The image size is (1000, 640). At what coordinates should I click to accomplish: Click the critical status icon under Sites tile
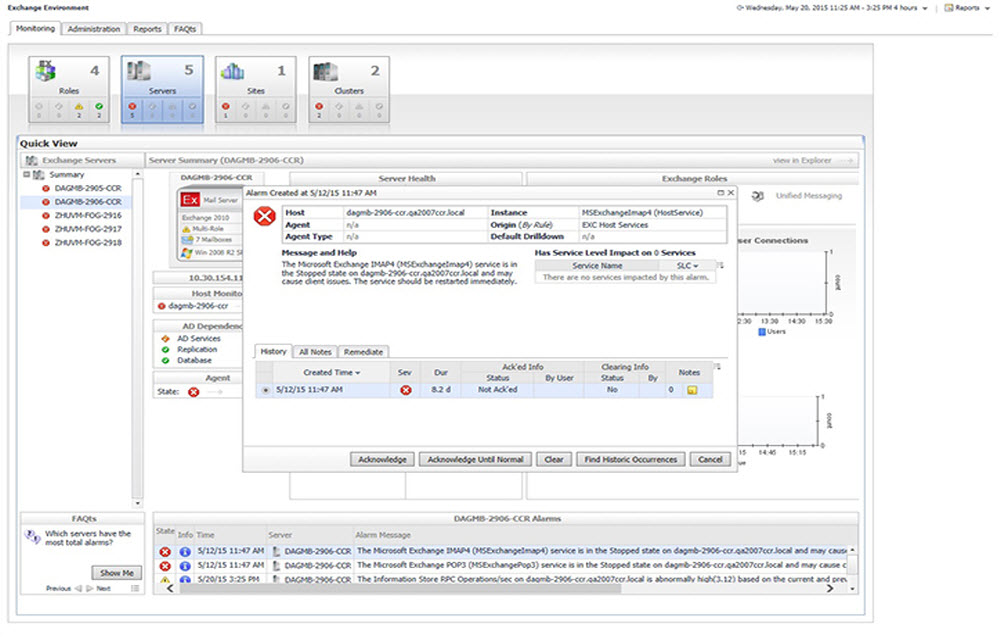[226, 106]
